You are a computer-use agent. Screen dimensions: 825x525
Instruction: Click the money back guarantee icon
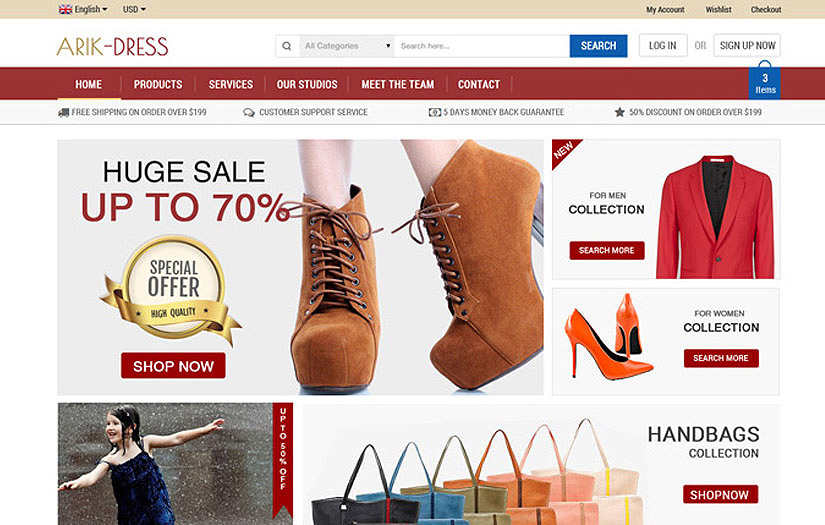[x=434, y=112]
